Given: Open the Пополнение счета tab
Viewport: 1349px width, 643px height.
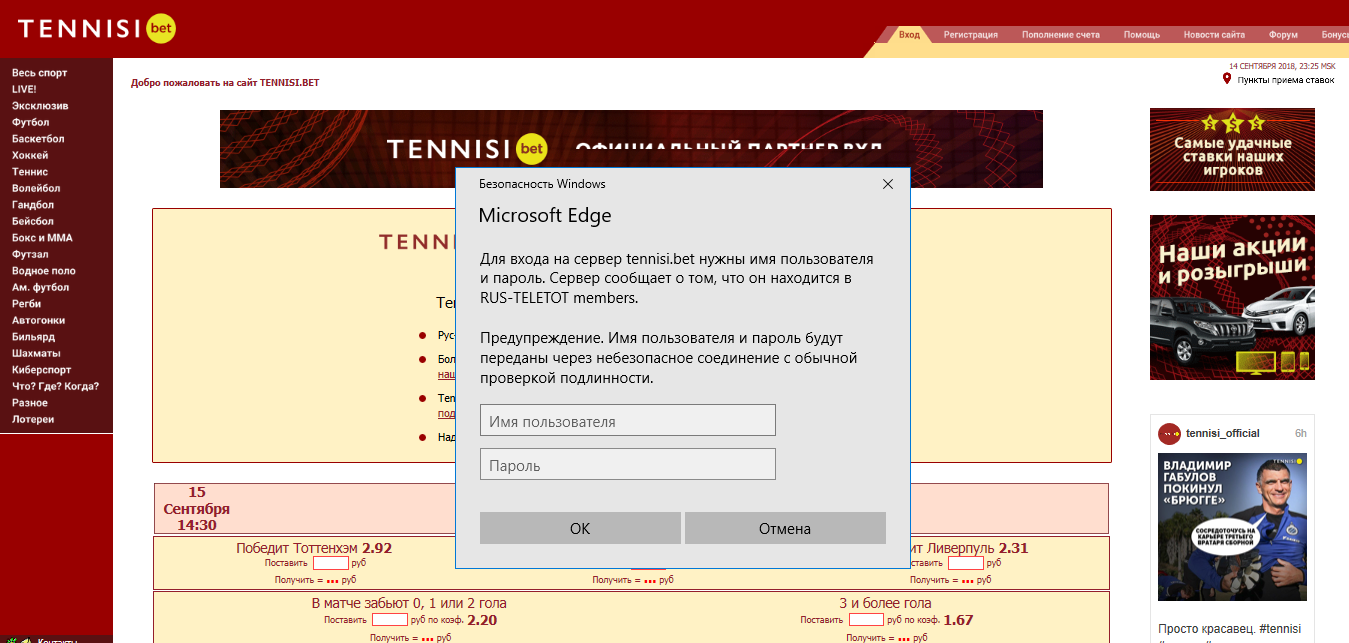Looking at the screenshot, I should [x=1060, y=35].
